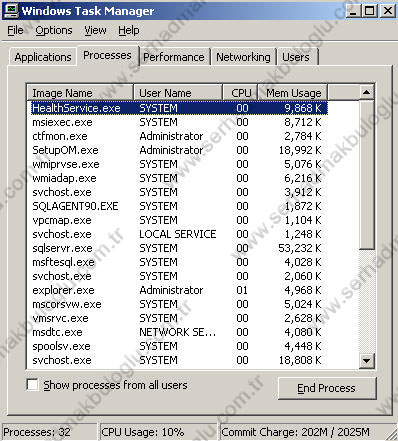Open the Networking tab
The width and height of the screenshot is (398, 441).
pos(243,57)
